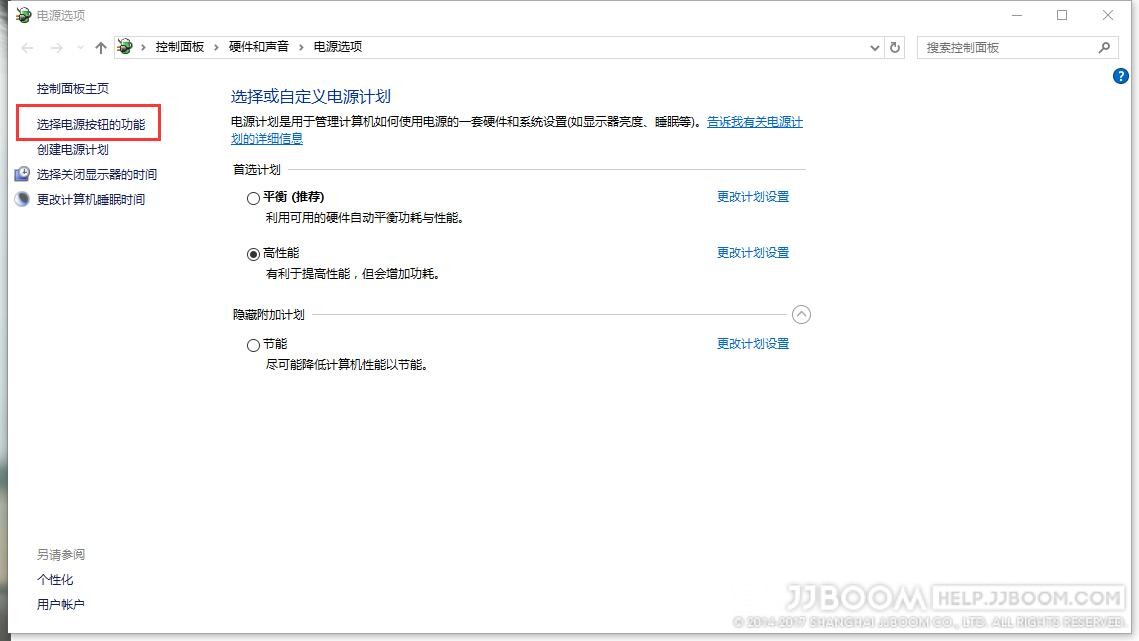The height and width of the screenshot is (641, 1139).
Task: Navigate to 控制面板 in the breadcrumb
Action: (180, 46)
